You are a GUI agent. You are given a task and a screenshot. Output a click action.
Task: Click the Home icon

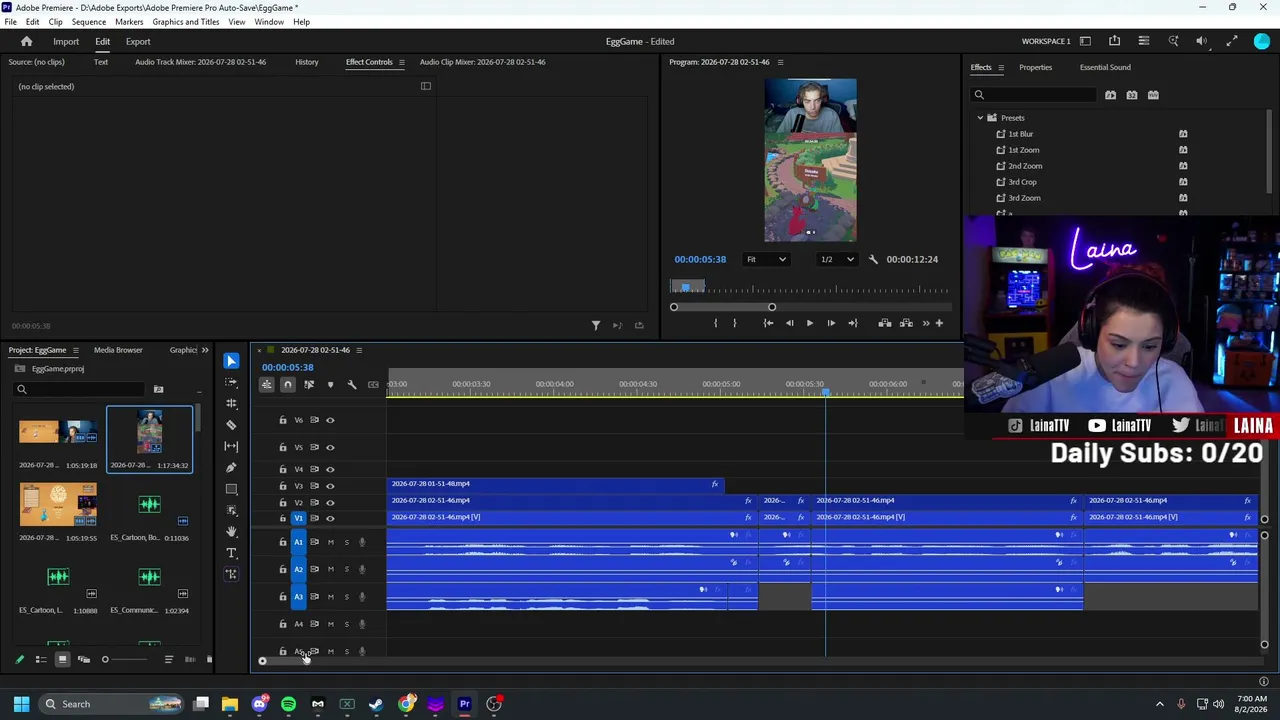click(x=27, y=41)
